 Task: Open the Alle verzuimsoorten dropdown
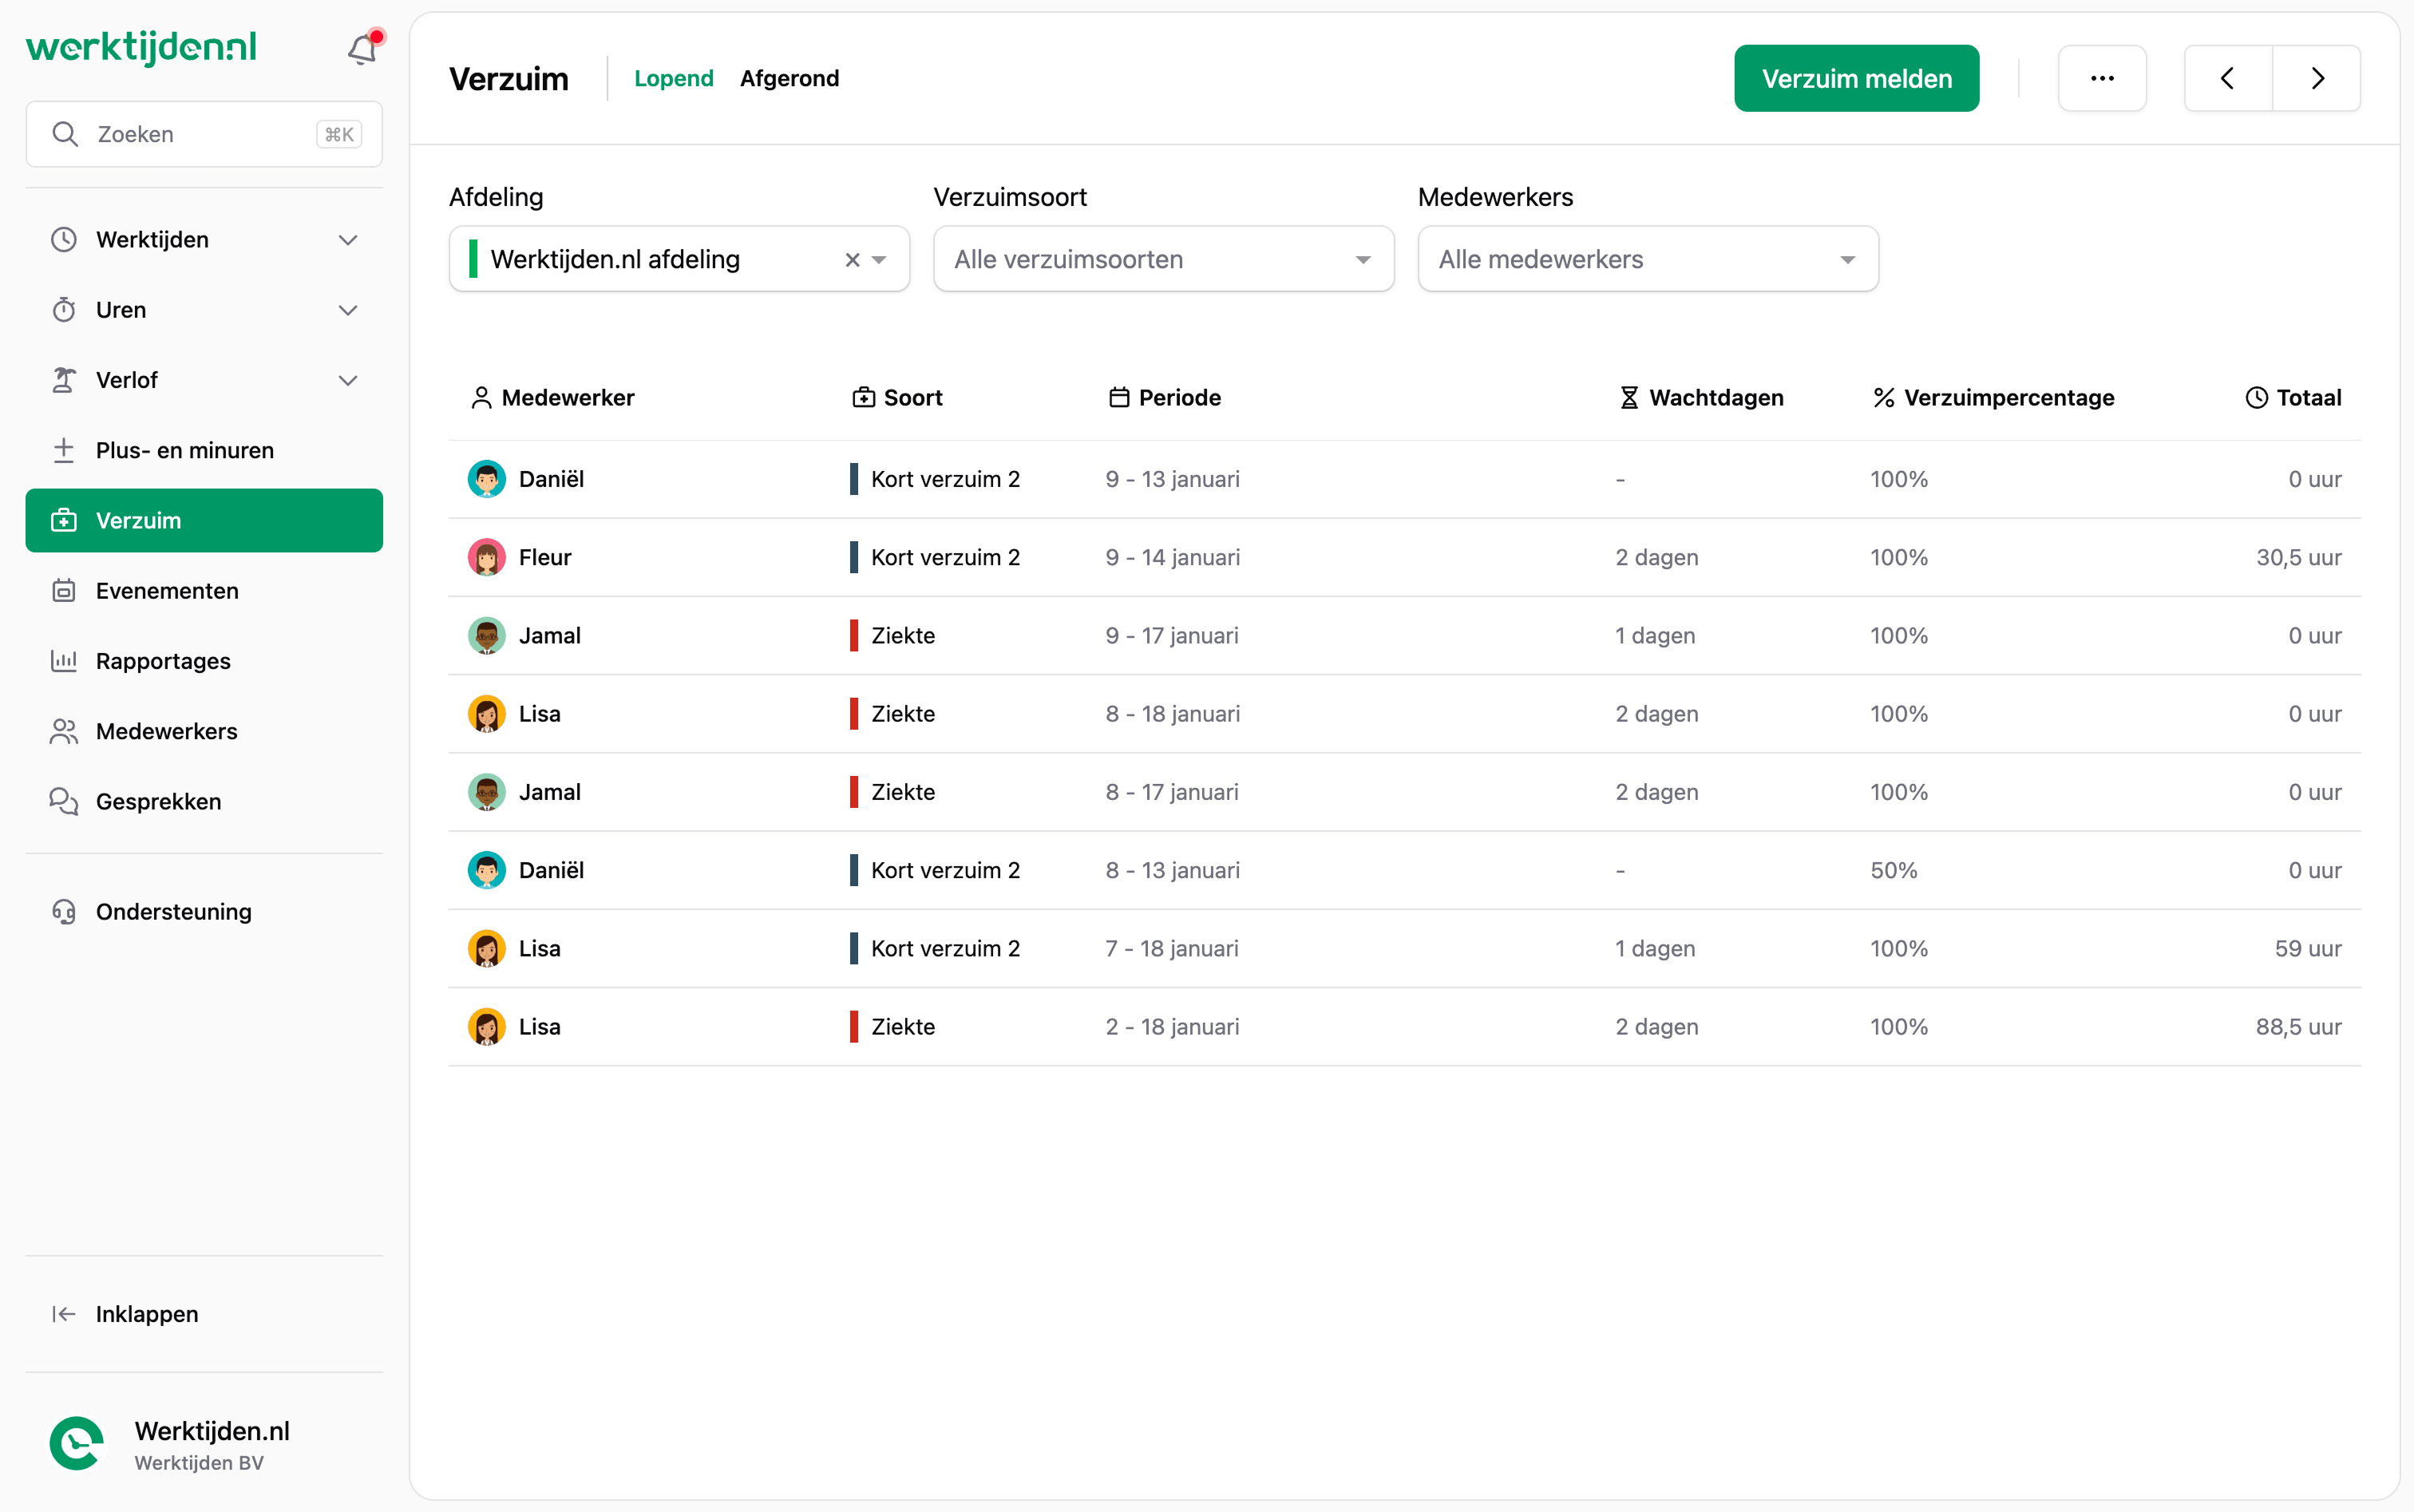point(1164,259)
